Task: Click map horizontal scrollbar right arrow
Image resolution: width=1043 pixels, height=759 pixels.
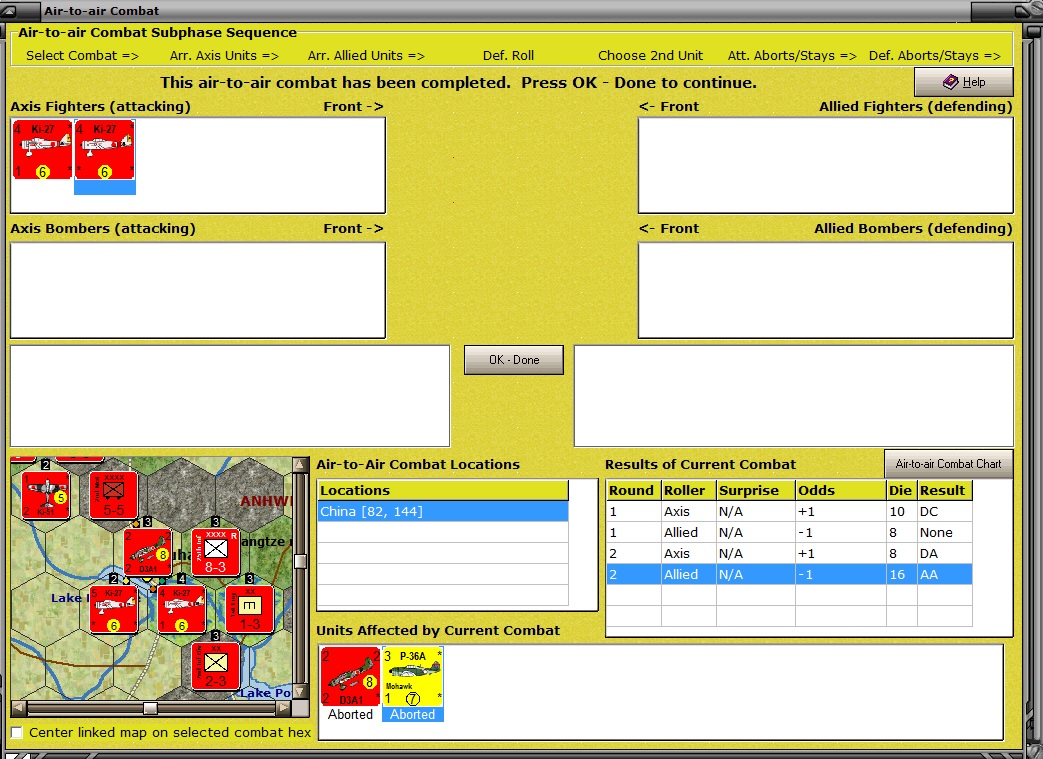Action: click(x=284, y=708)
